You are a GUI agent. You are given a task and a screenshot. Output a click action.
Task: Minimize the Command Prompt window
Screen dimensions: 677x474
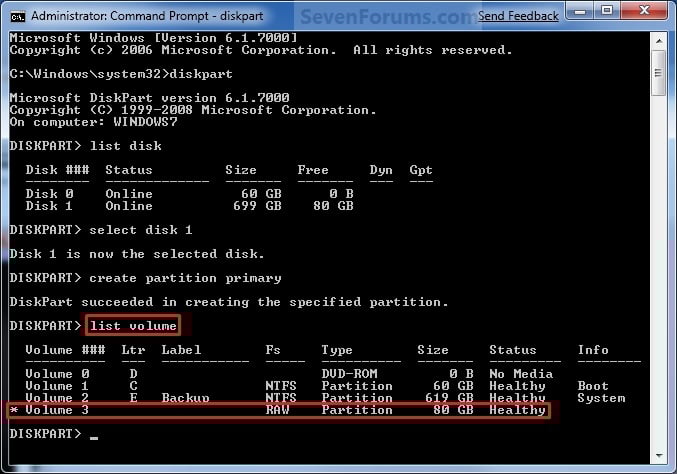(580, 11)
